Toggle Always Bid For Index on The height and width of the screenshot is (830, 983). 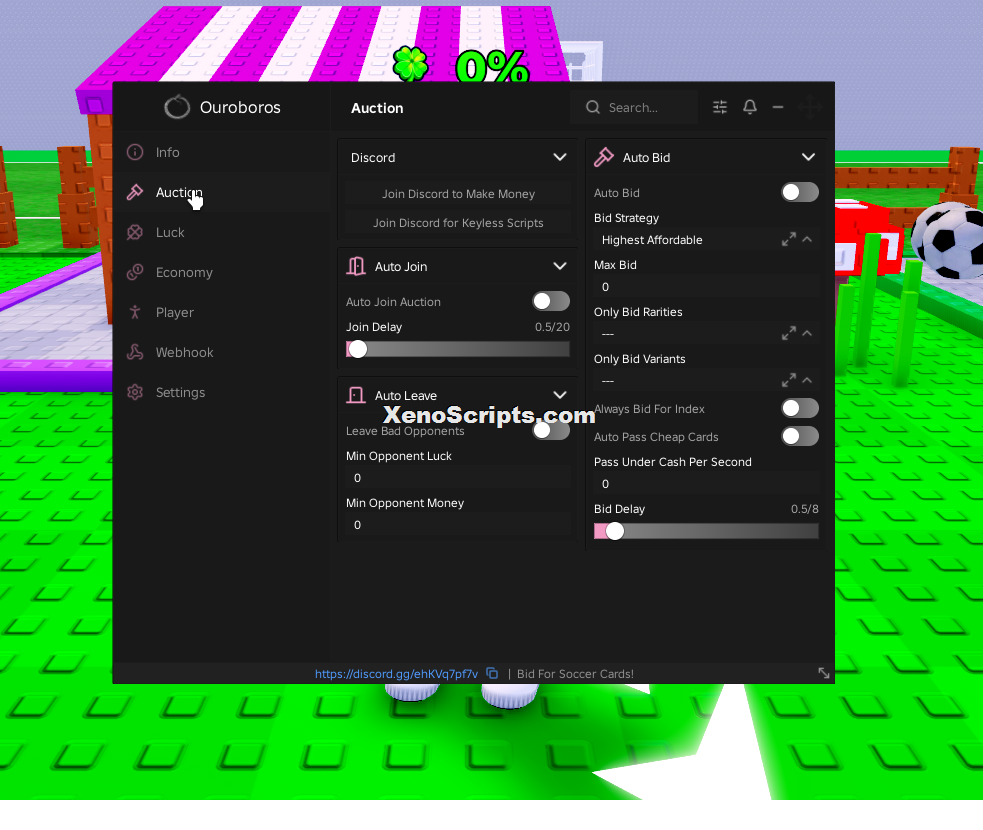point(799,409)
